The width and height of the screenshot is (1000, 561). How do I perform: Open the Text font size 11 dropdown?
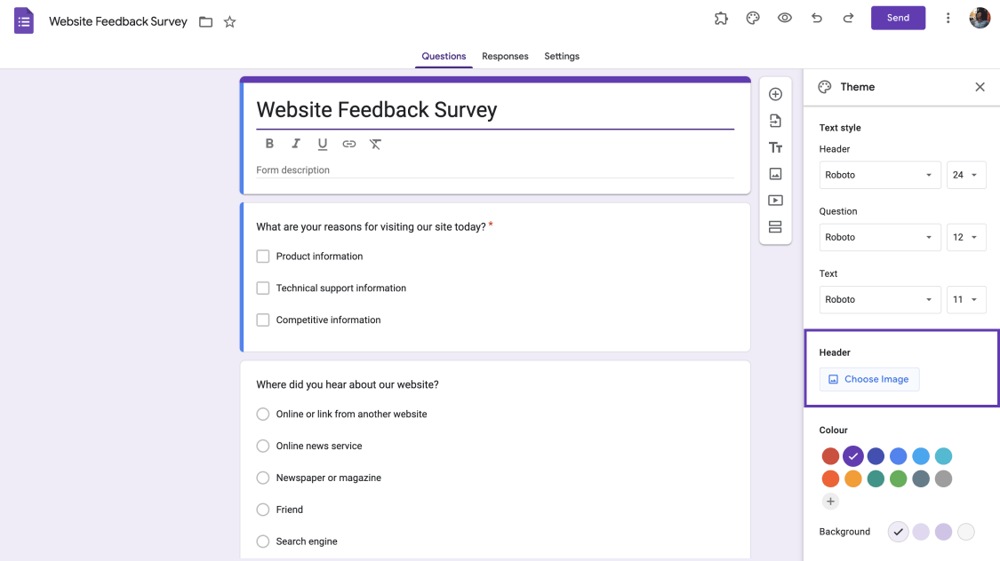[x=966, y=299]
